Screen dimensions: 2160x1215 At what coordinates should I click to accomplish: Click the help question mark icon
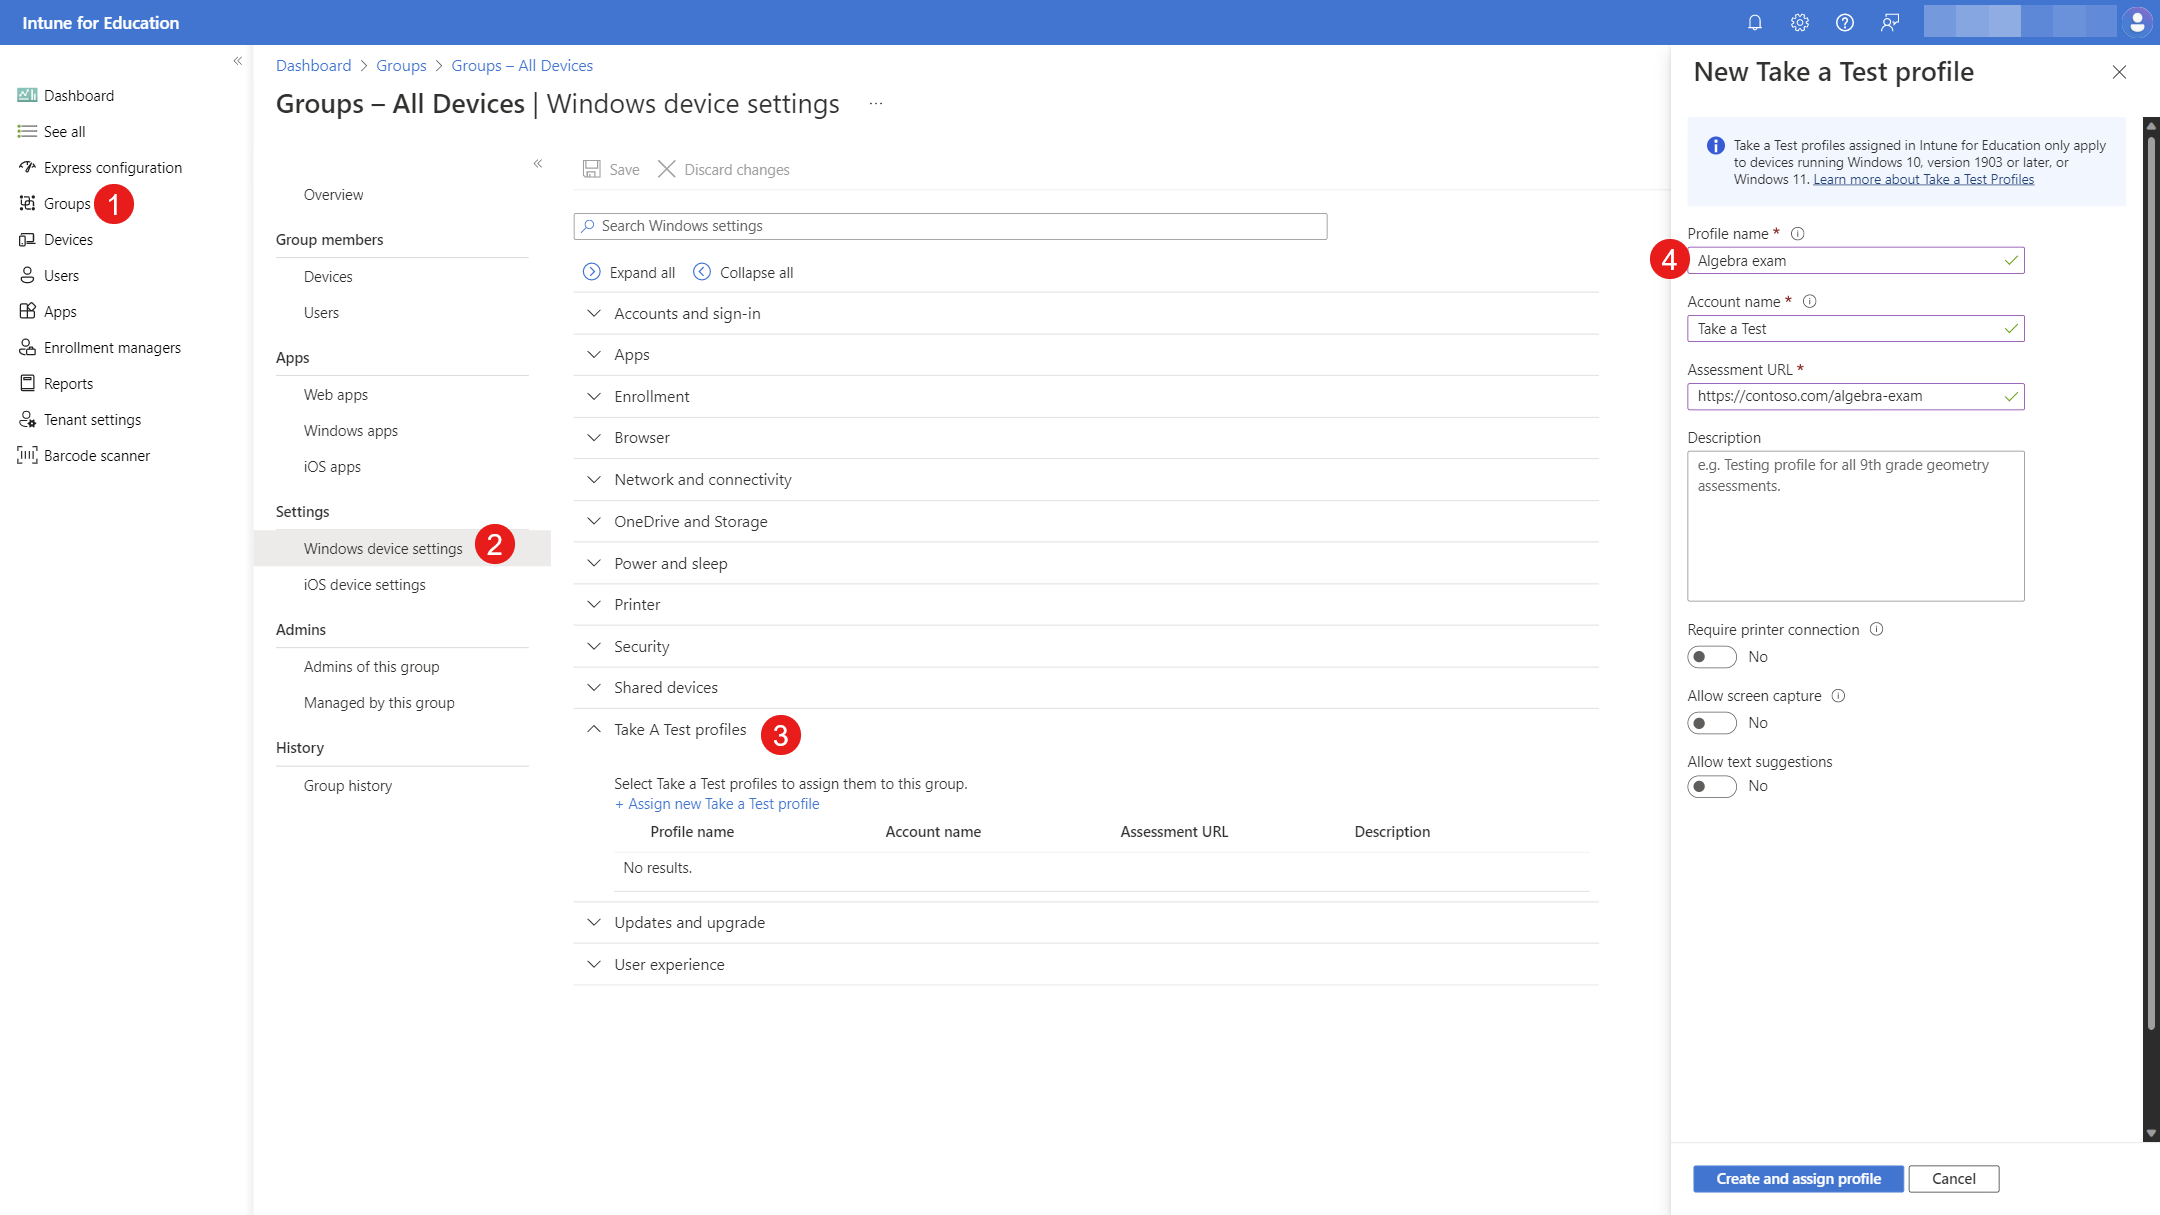1844,22
